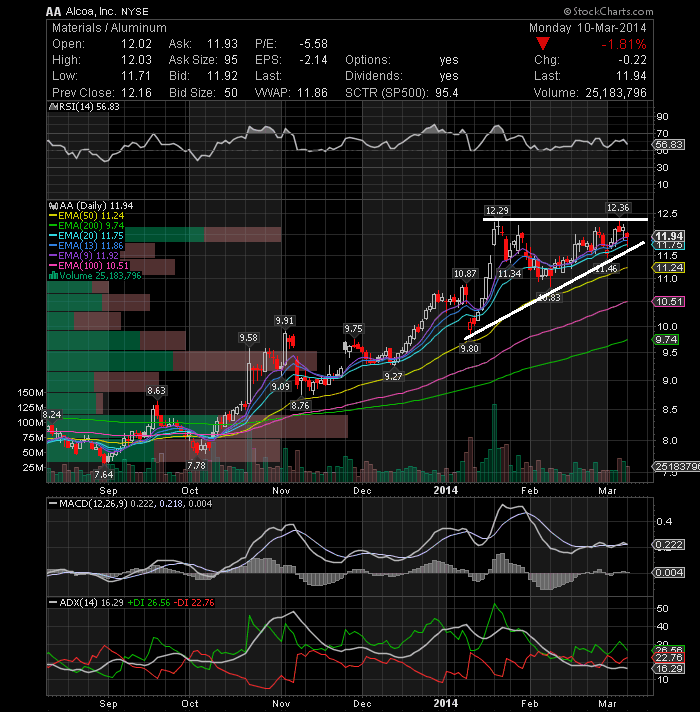Click the High price 12.03
Image resolution: width=700 pixels, height=712 pixels.
(136, 60)
